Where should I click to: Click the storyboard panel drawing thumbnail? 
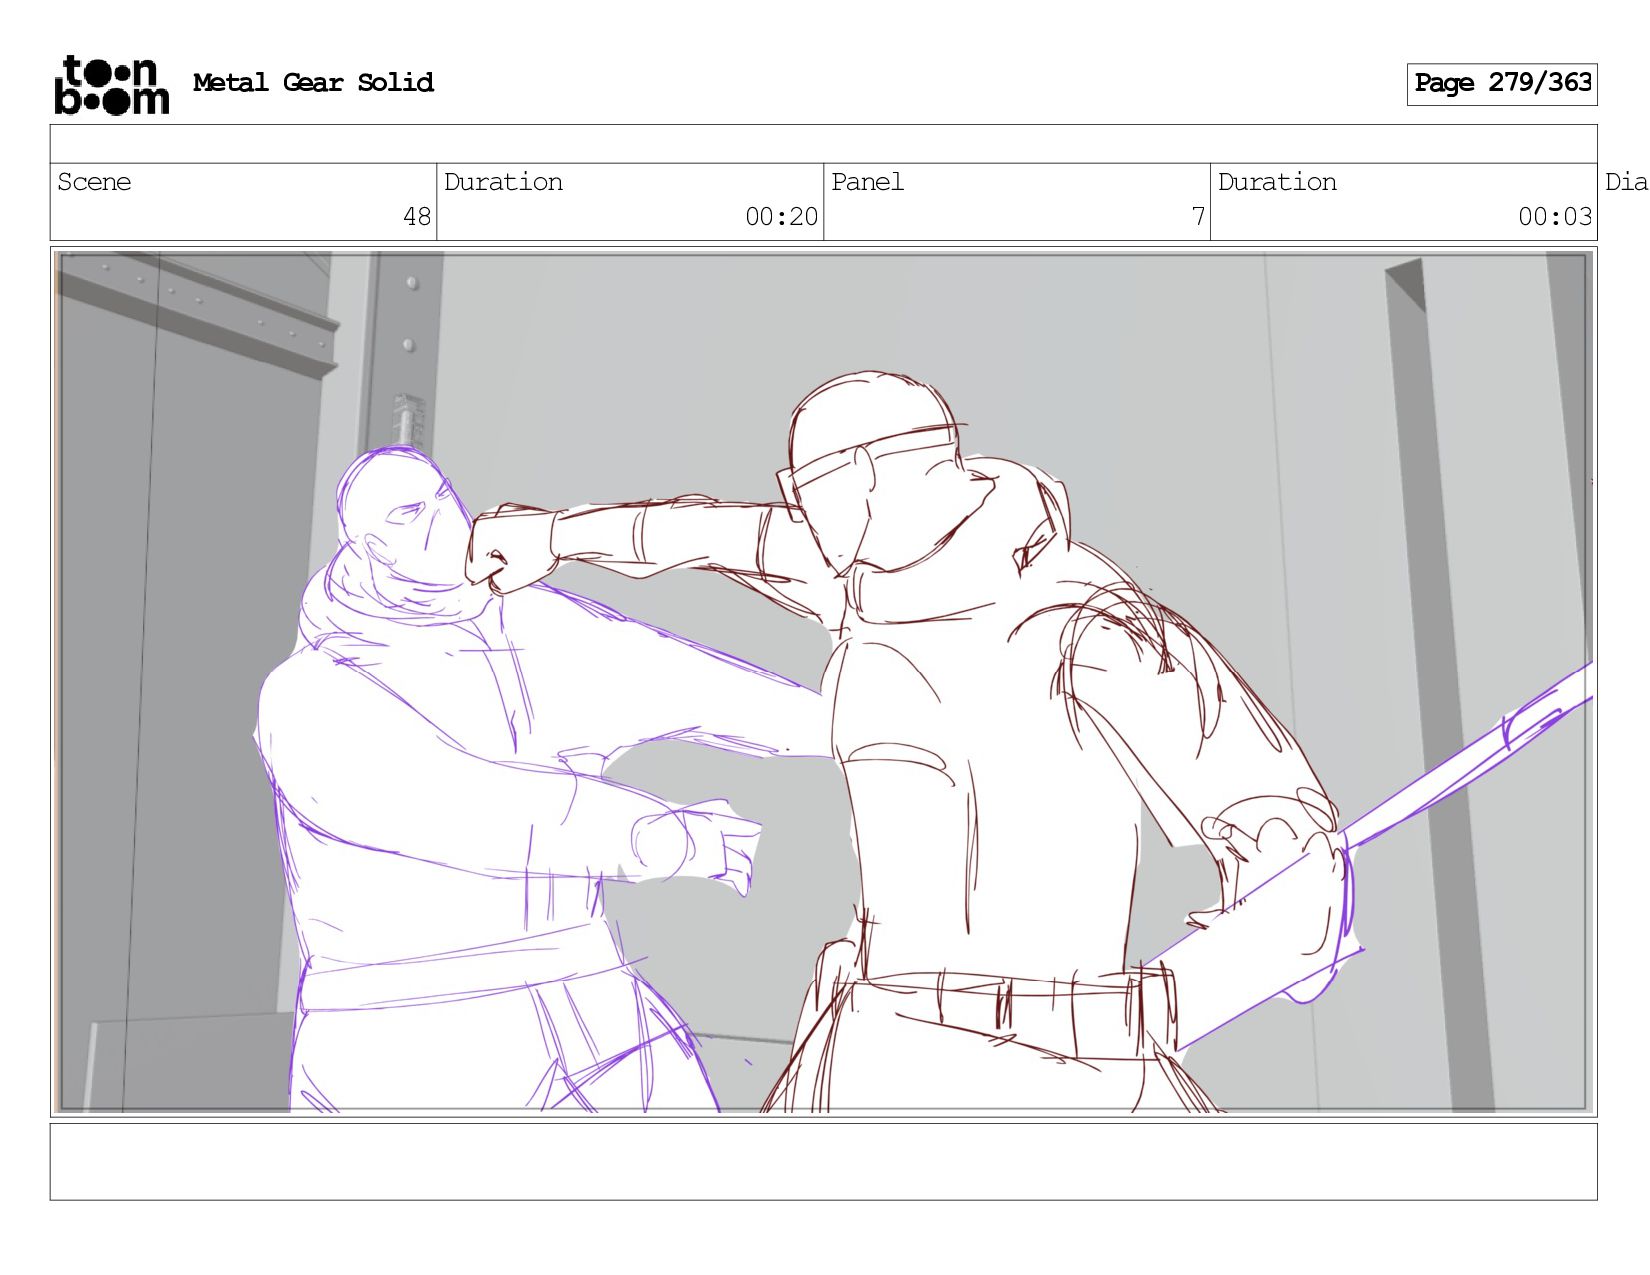pyautogui.click(x=824, y=682)
